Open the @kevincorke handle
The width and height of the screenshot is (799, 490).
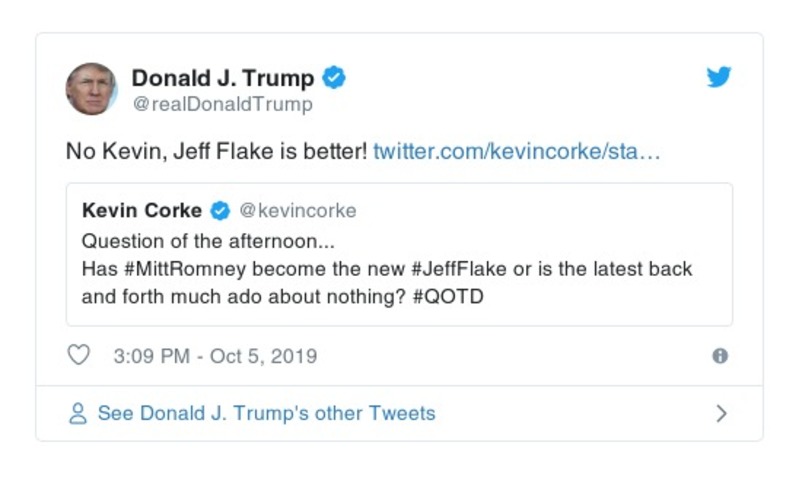point(298,211)
